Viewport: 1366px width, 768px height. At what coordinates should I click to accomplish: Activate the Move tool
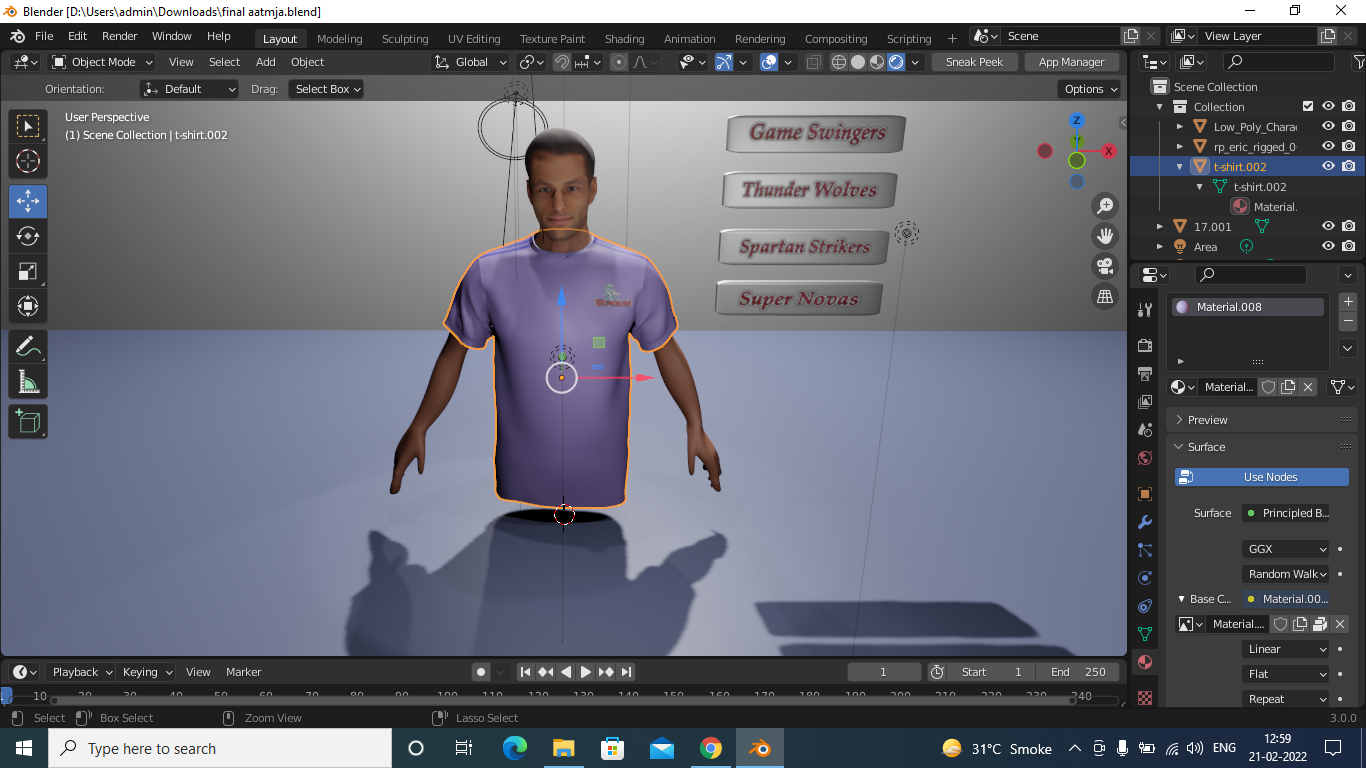pyautogui.click(x=28, y=202)
